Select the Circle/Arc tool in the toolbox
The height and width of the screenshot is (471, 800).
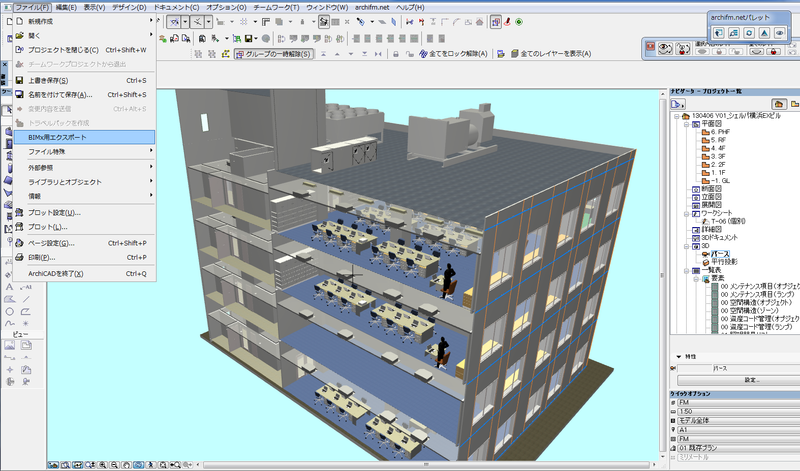(x=8, y=311)
